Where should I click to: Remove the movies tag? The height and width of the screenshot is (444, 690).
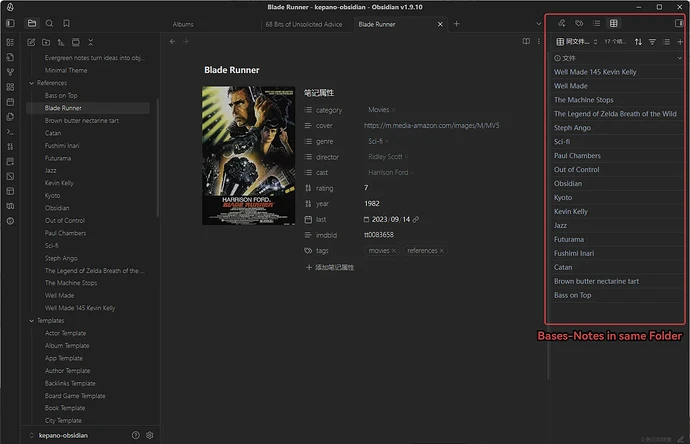tap(394, 250)
